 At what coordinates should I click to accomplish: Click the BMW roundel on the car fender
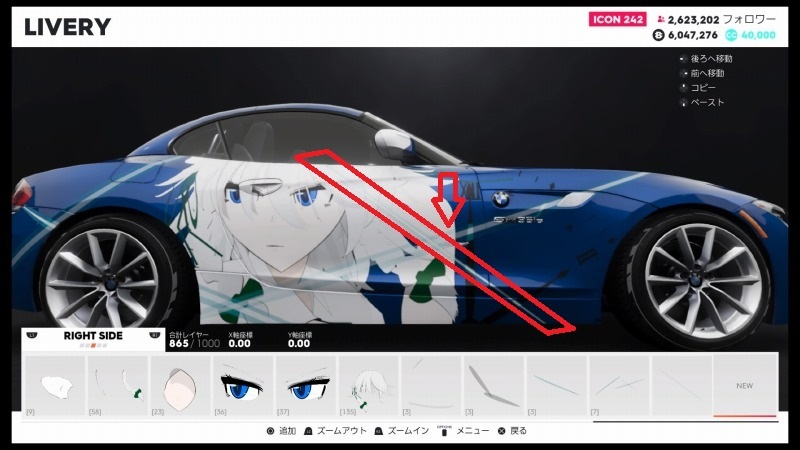pyautogui.click(x=501, y=199)
